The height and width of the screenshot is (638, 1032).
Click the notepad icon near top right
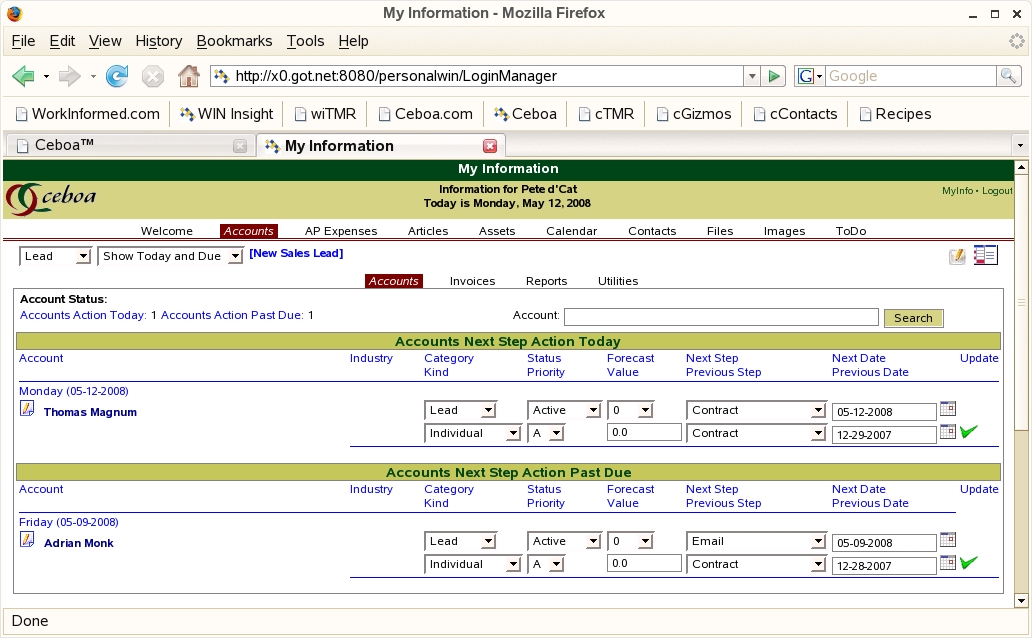click(x=957, y=256)
